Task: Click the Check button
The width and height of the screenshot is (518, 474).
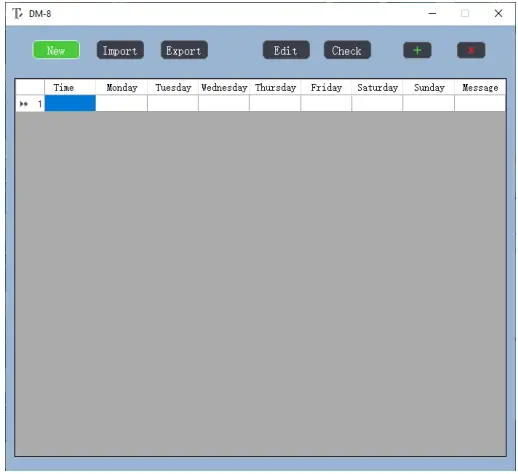Action: pos(347,50)
